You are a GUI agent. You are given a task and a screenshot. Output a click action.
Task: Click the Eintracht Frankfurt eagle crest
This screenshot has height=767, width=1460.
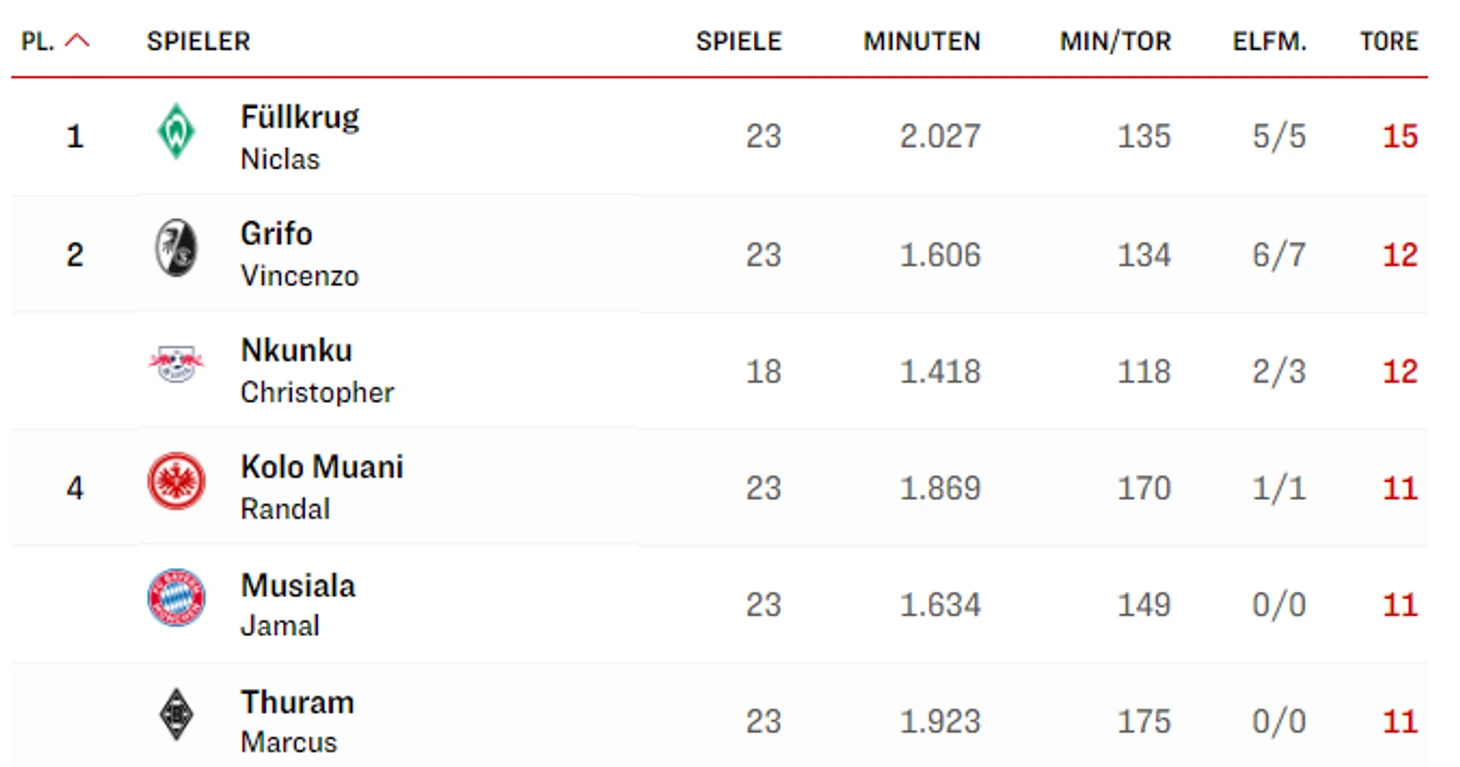(x=176, y=482)
